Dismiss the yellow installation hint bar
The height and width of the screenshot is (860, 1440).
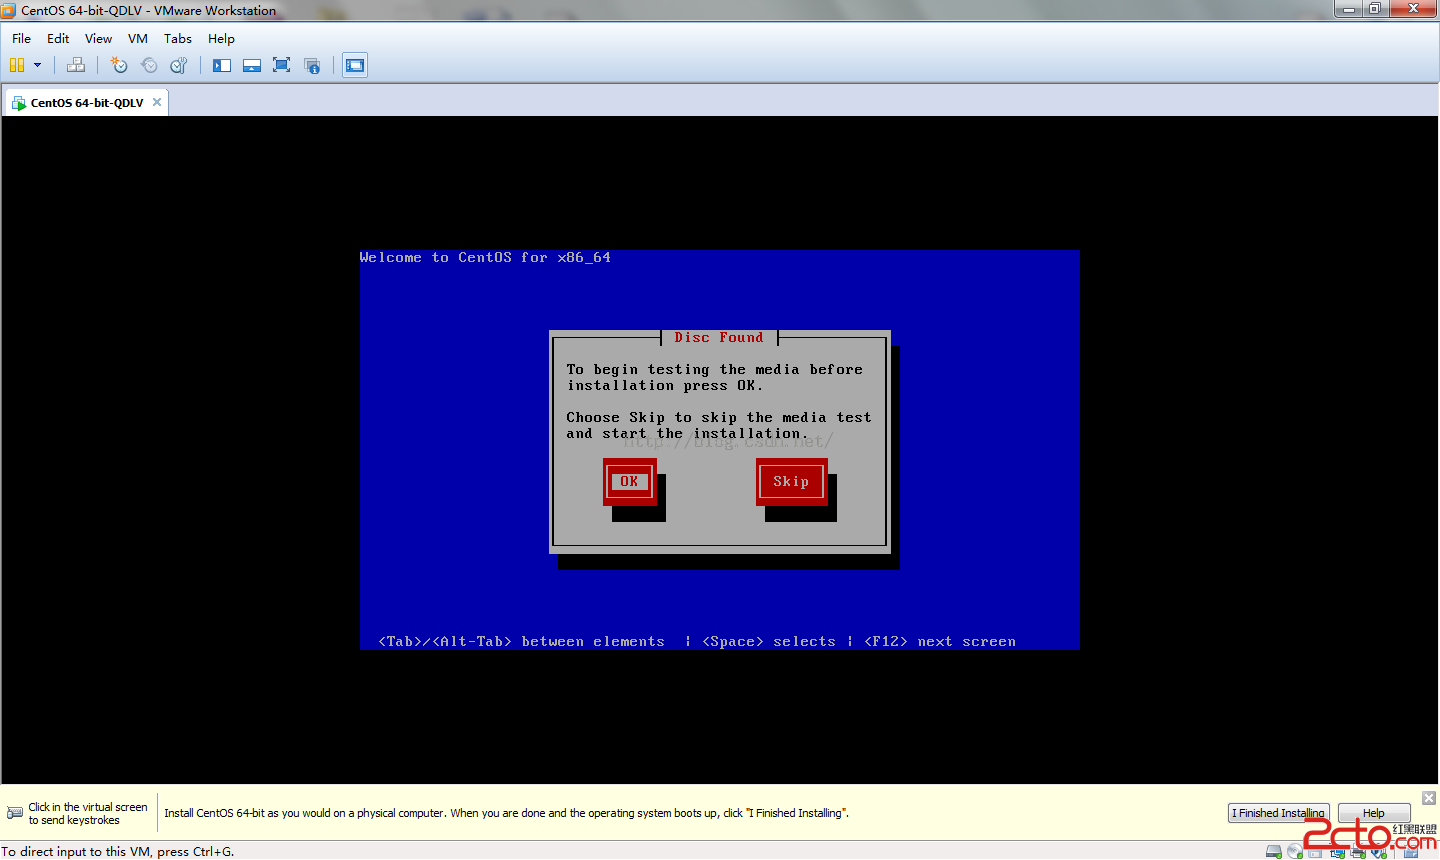pos(1429,798)
